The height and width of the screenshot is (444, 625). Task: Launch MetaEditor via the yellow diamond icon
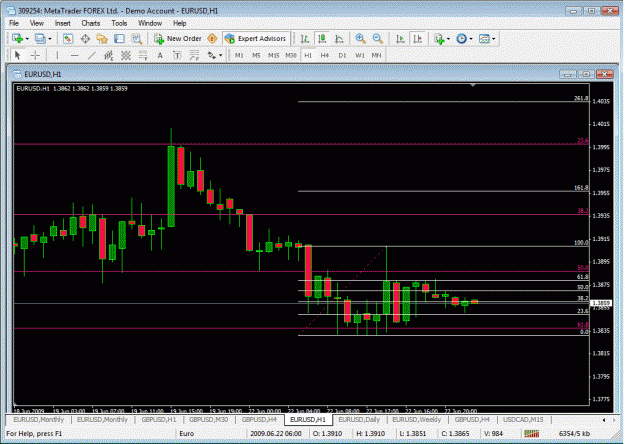[212, 39]
